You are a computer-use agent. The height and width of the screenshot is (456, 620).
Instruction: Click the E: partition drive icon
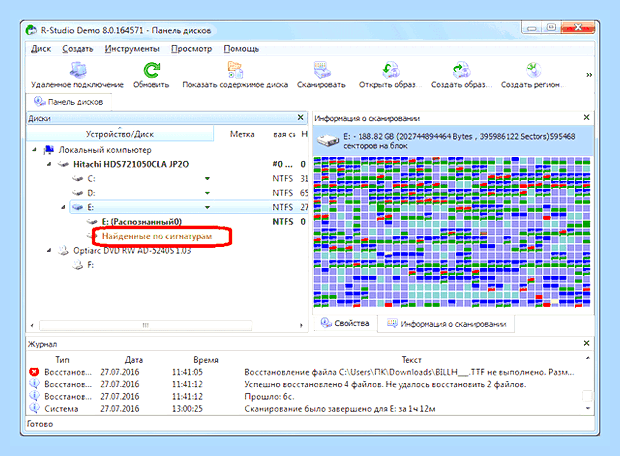point(78,207)
